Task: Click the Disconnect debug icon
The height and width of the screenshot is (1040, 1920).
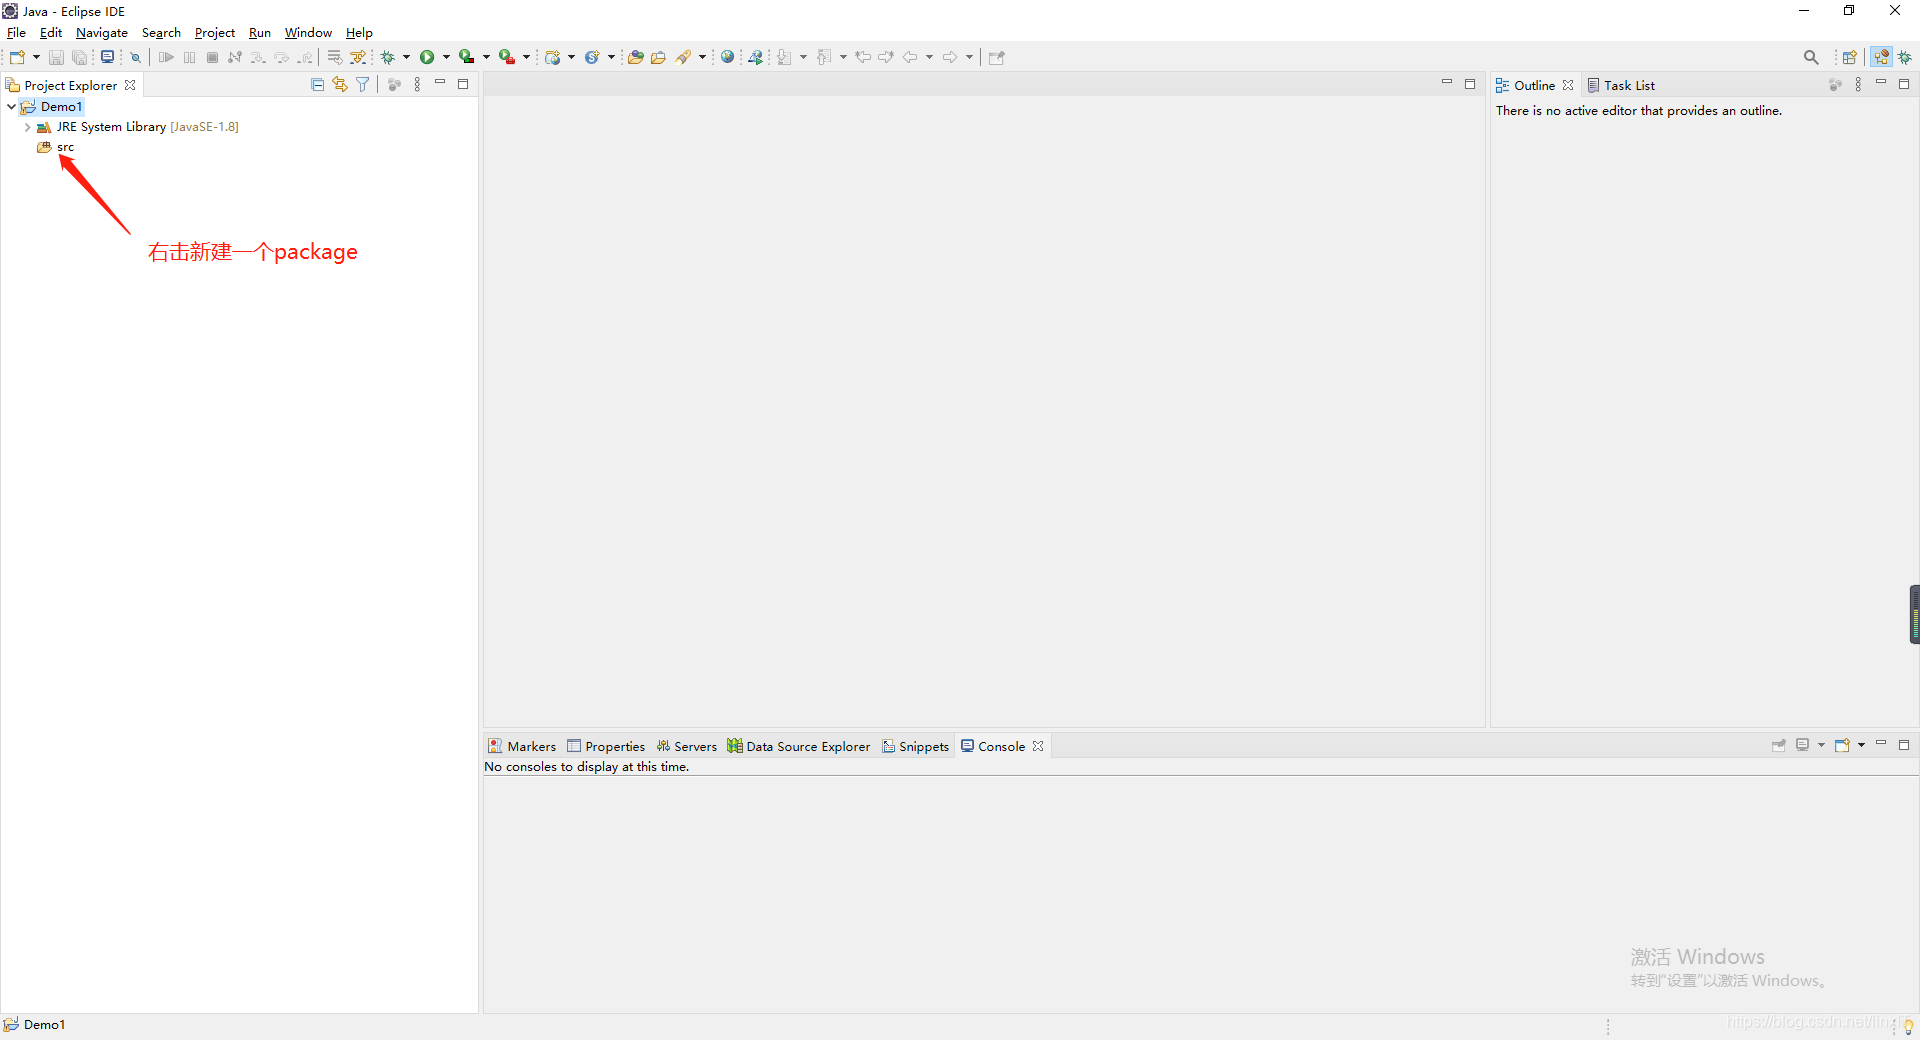Action: [x=235, y=57]
